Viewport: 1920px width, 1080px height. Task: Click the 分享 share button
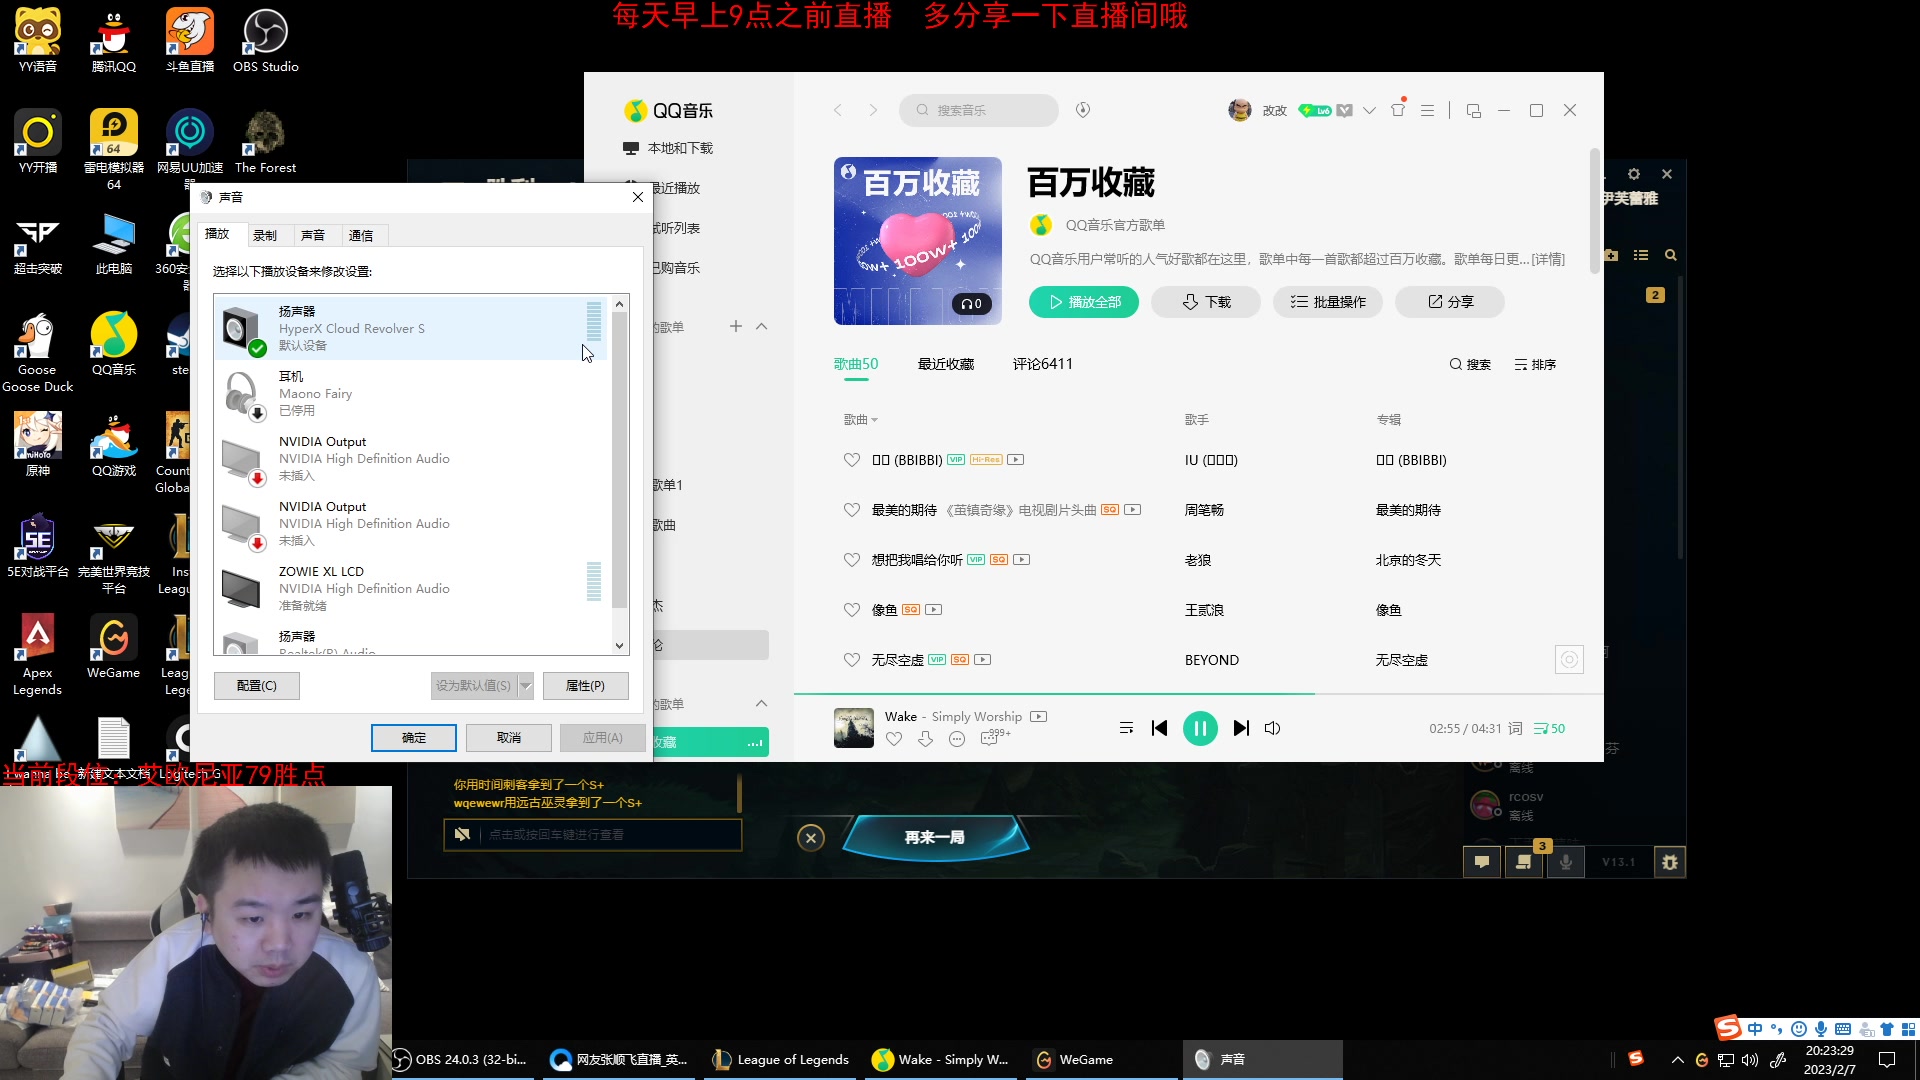click(x=1450, y=302)
